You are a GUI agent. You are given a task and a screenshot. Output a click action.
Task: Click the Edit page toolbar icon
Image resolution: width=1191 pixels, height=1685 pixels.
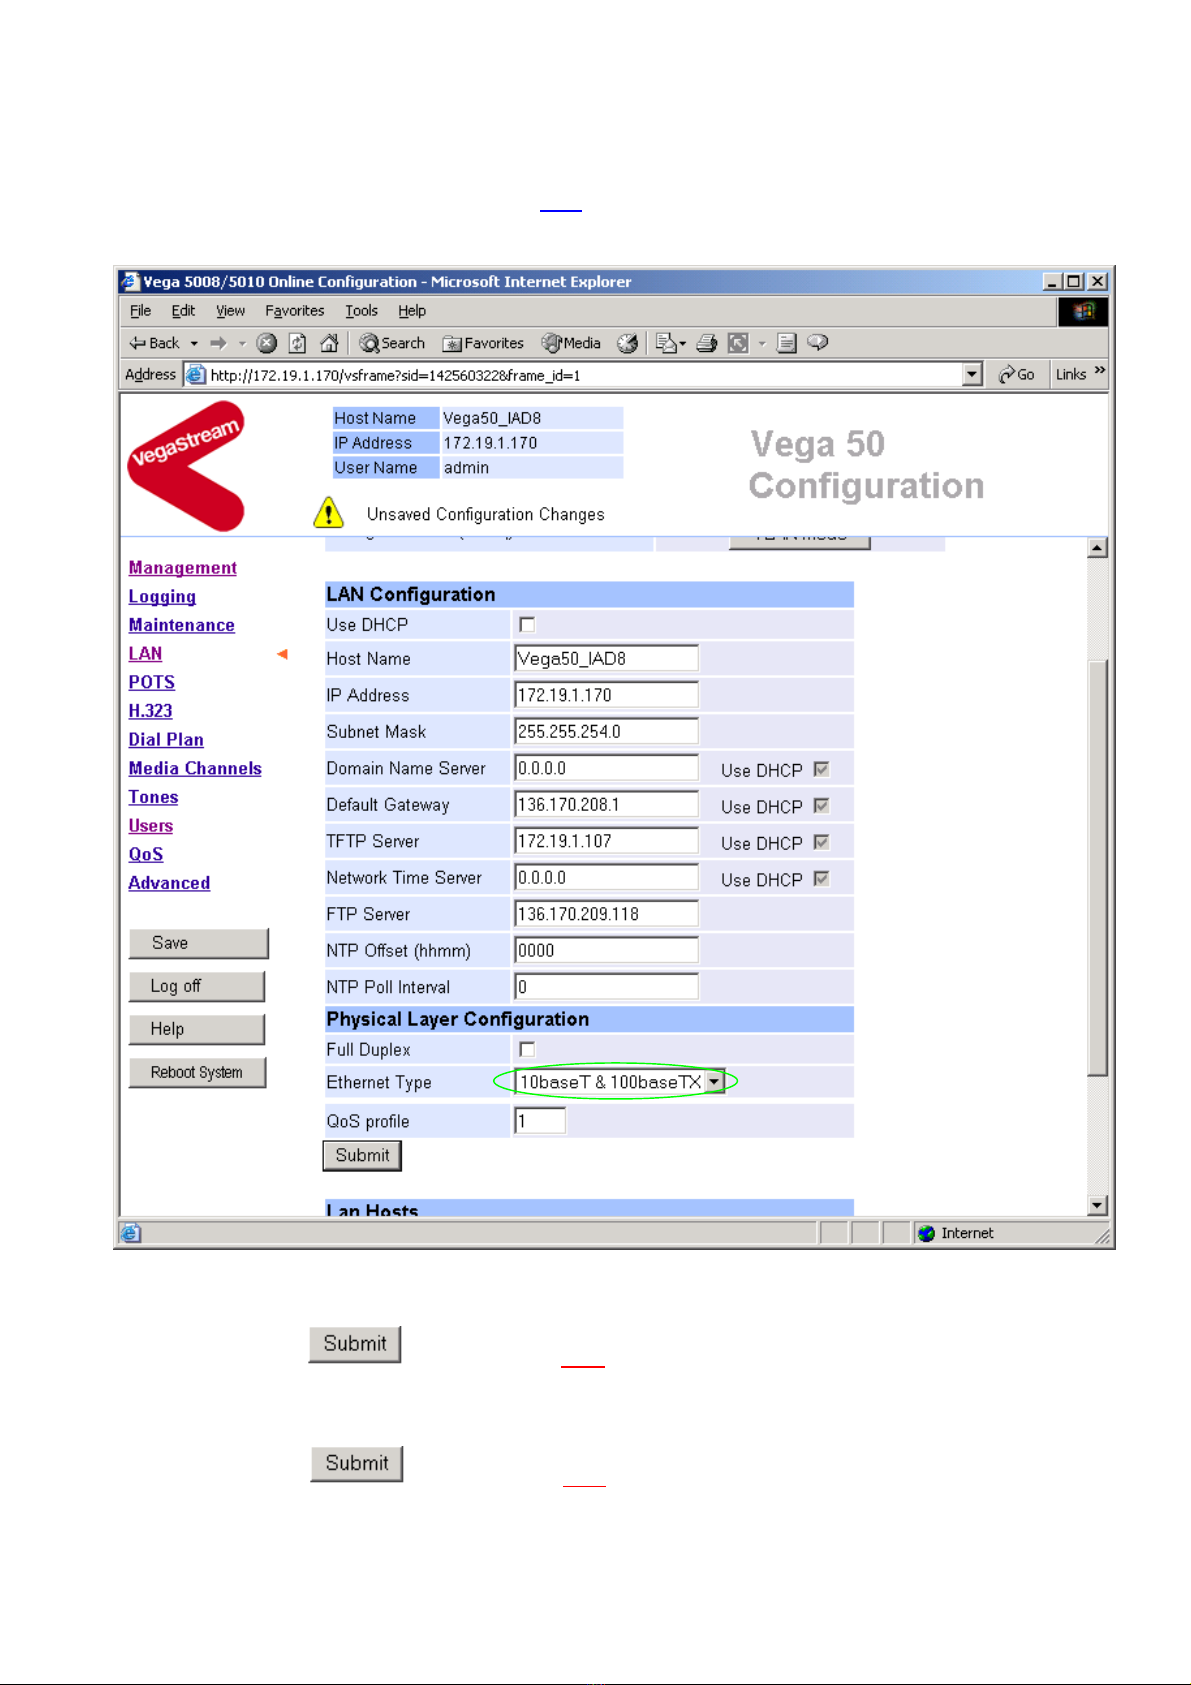[738, 343]
